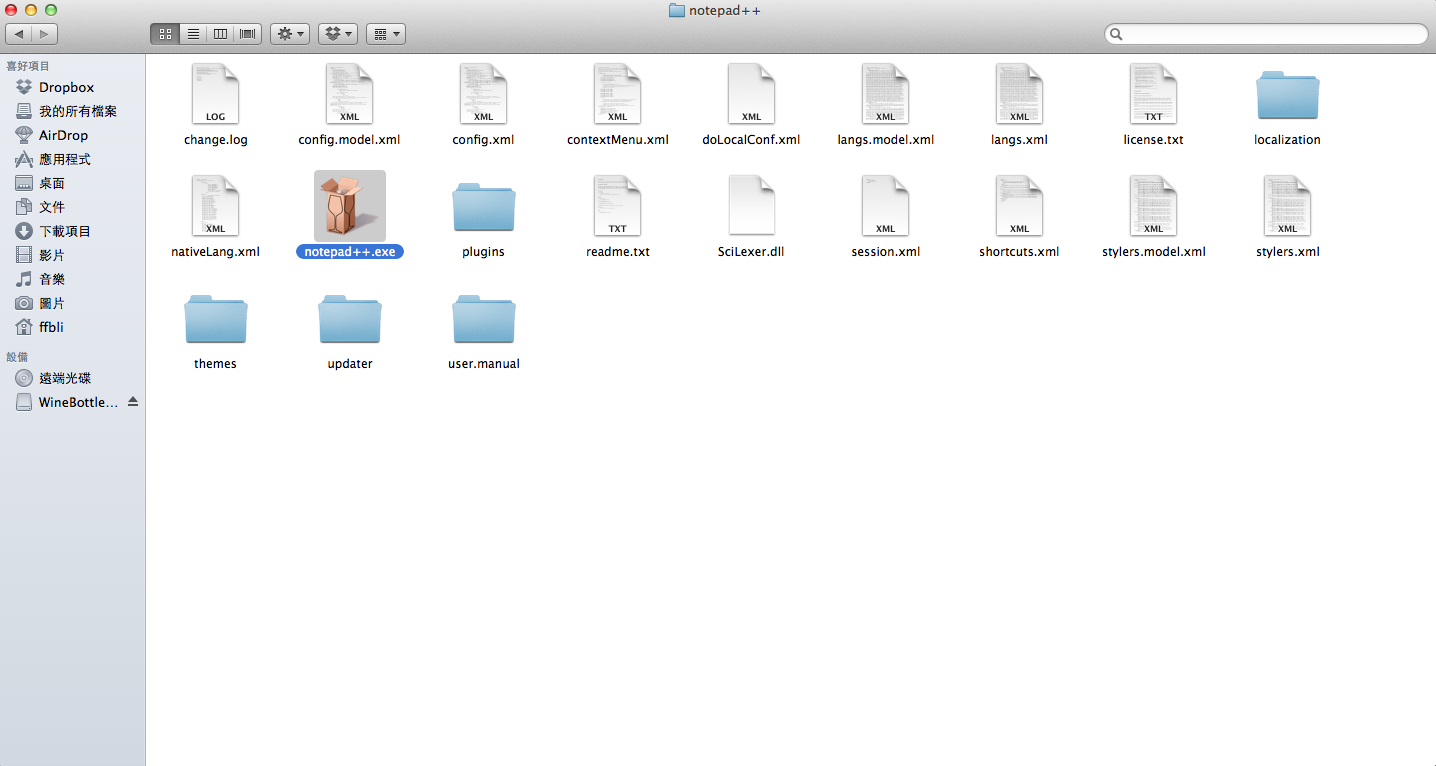Screen dimensions: 1436x766
Task: Switch to column view
Action: [x=219, y=33]
